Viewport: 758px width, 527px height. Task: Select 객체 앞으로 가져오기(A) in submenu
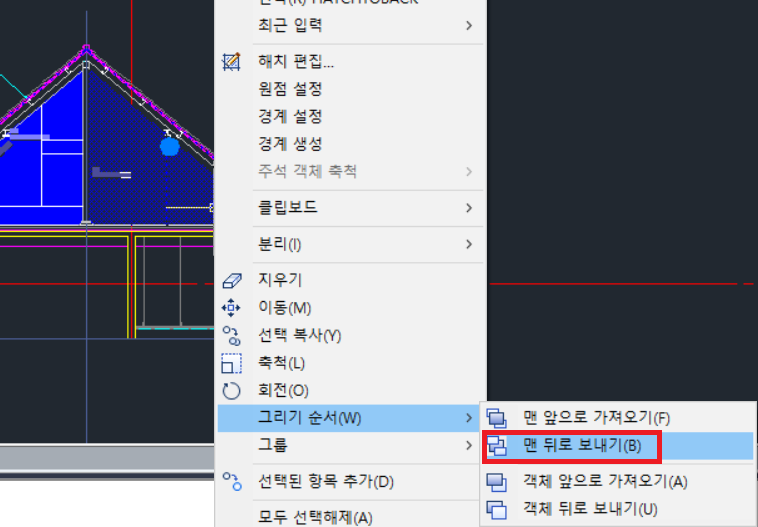tap(618, 482)
